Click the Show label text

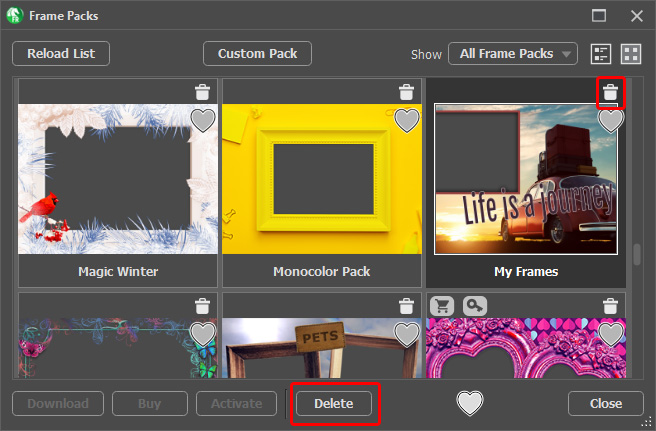[x=426, y=54]
